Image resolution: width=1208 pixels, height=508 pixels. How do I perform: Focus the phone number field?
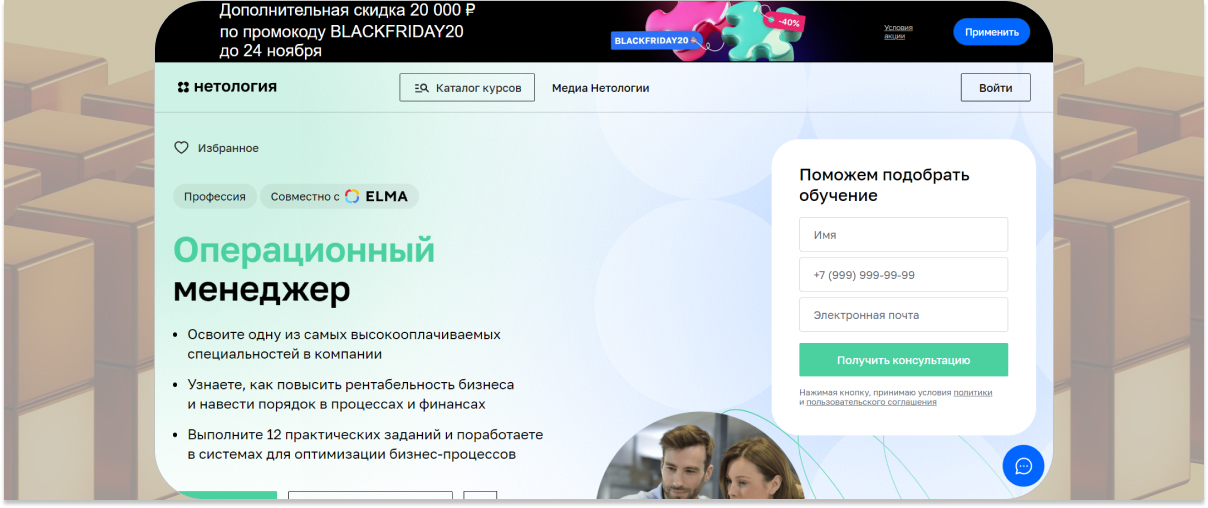904,275
